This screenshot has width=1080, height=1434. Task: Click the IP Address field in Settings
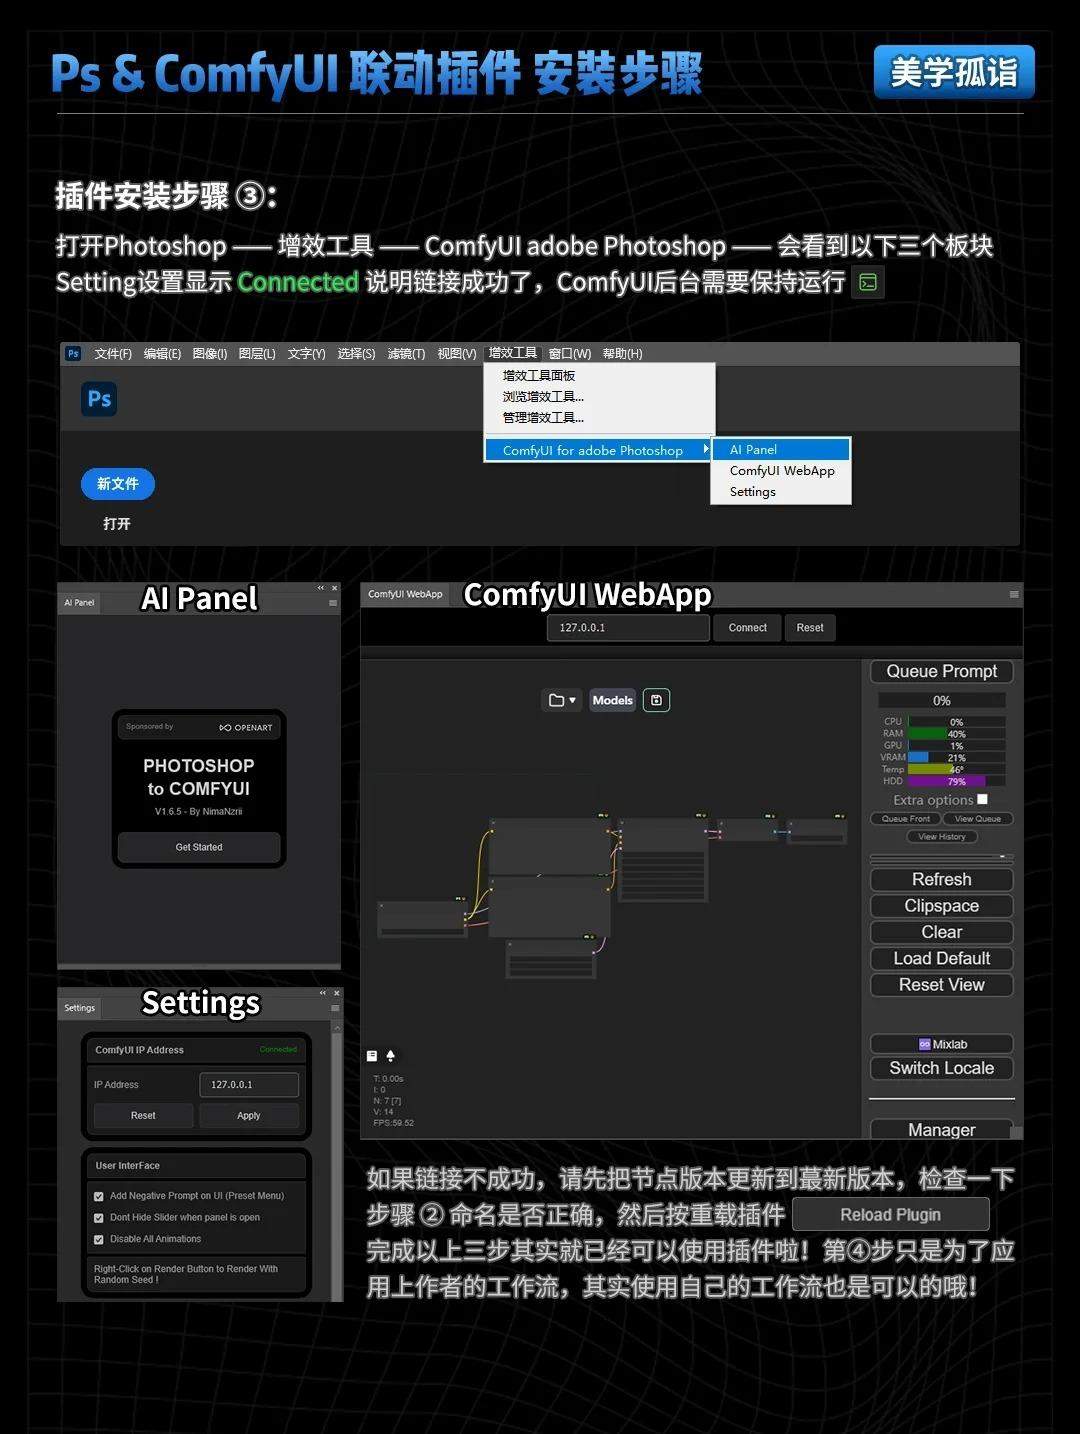(249, 1085)
